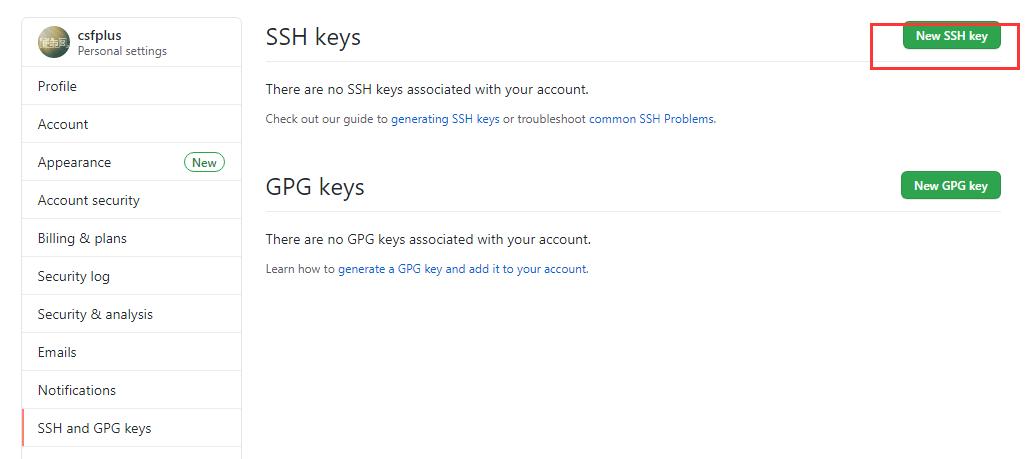This screenshot has height=459, width=1027.
Task: Open Billing & plans section
Action: [x=82, y=238]
